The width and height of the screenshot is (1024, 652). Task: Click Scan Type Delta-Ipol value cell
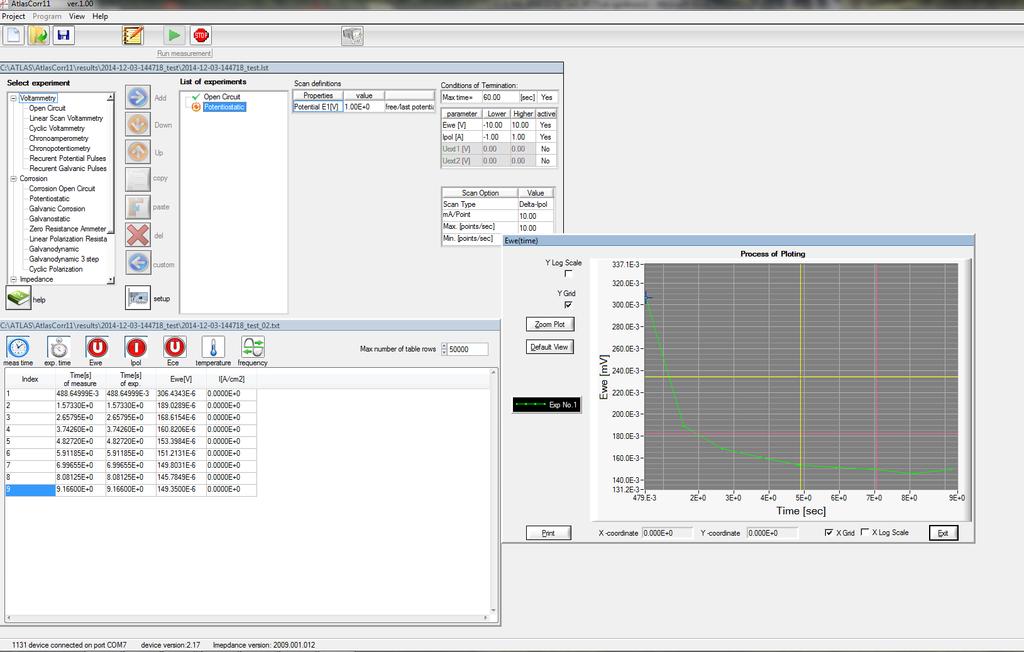click(x=536, y=204)
